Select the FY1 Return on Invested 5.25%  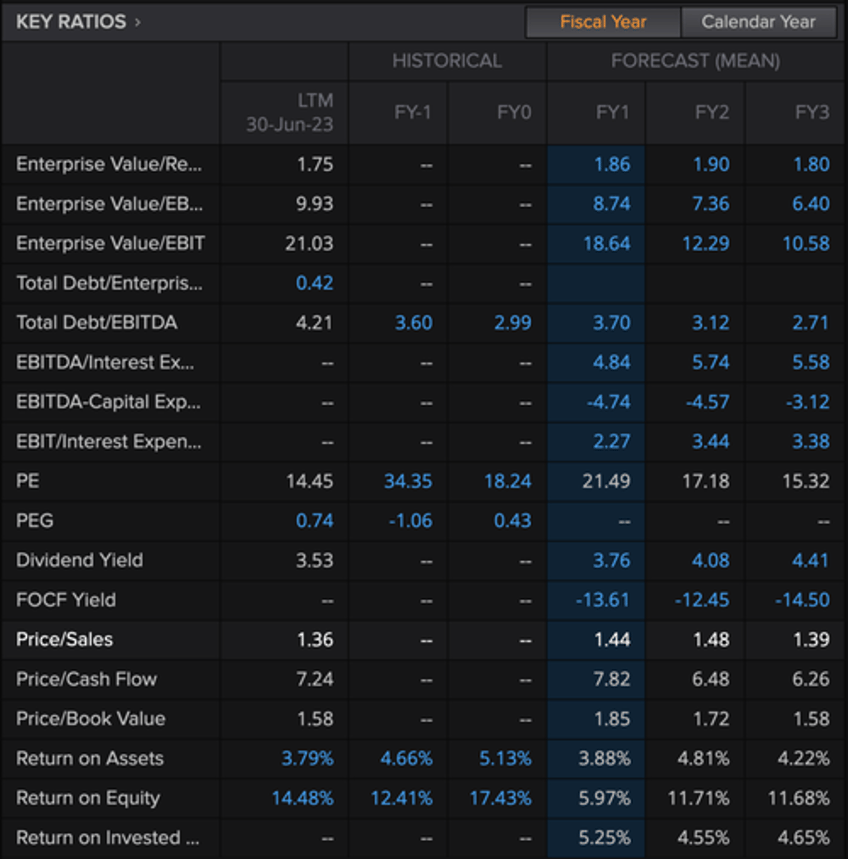click(605, 838)
